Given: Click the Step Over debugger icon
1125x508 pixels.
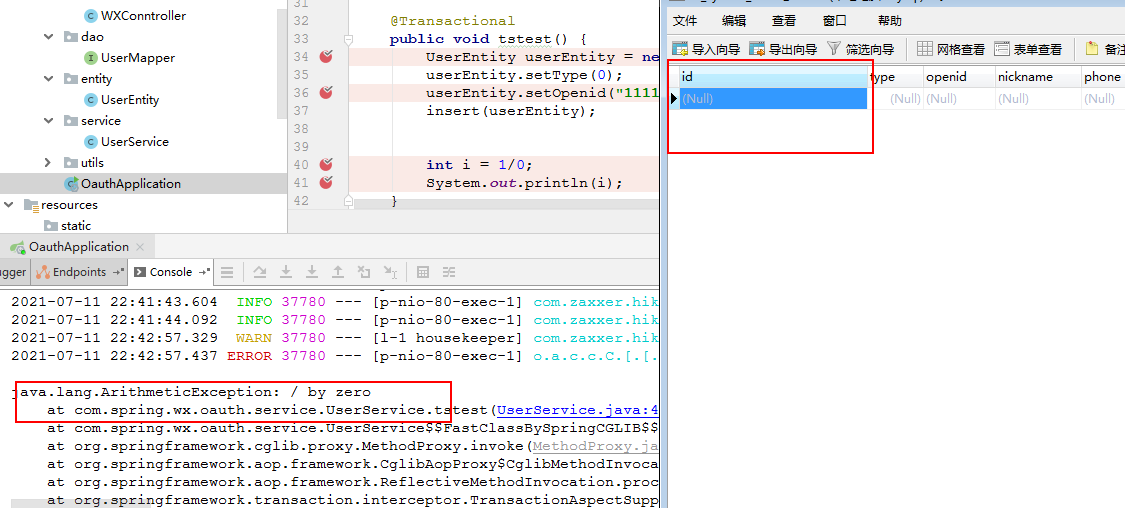Looking at the screenshot, I should coord(260,272).
